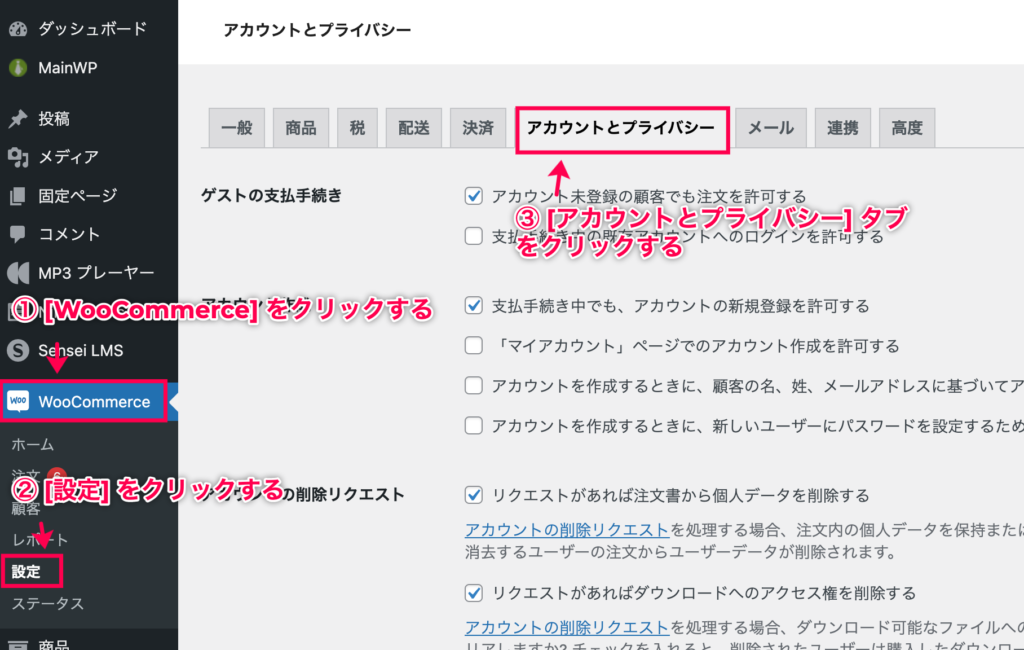The height and width of the screenshot is (650, 1024).
Task: Click the MainWP green logo icon
Action: pos(18,67)
